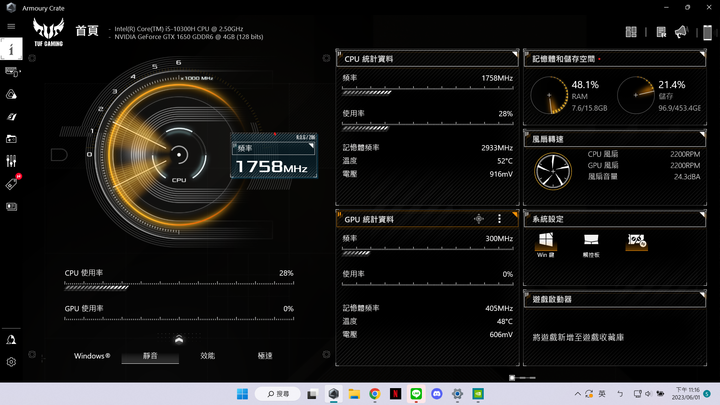Click the RAM usage circular gauge
This screenshot has width=720, height=405.
click(x=549, y=96)
